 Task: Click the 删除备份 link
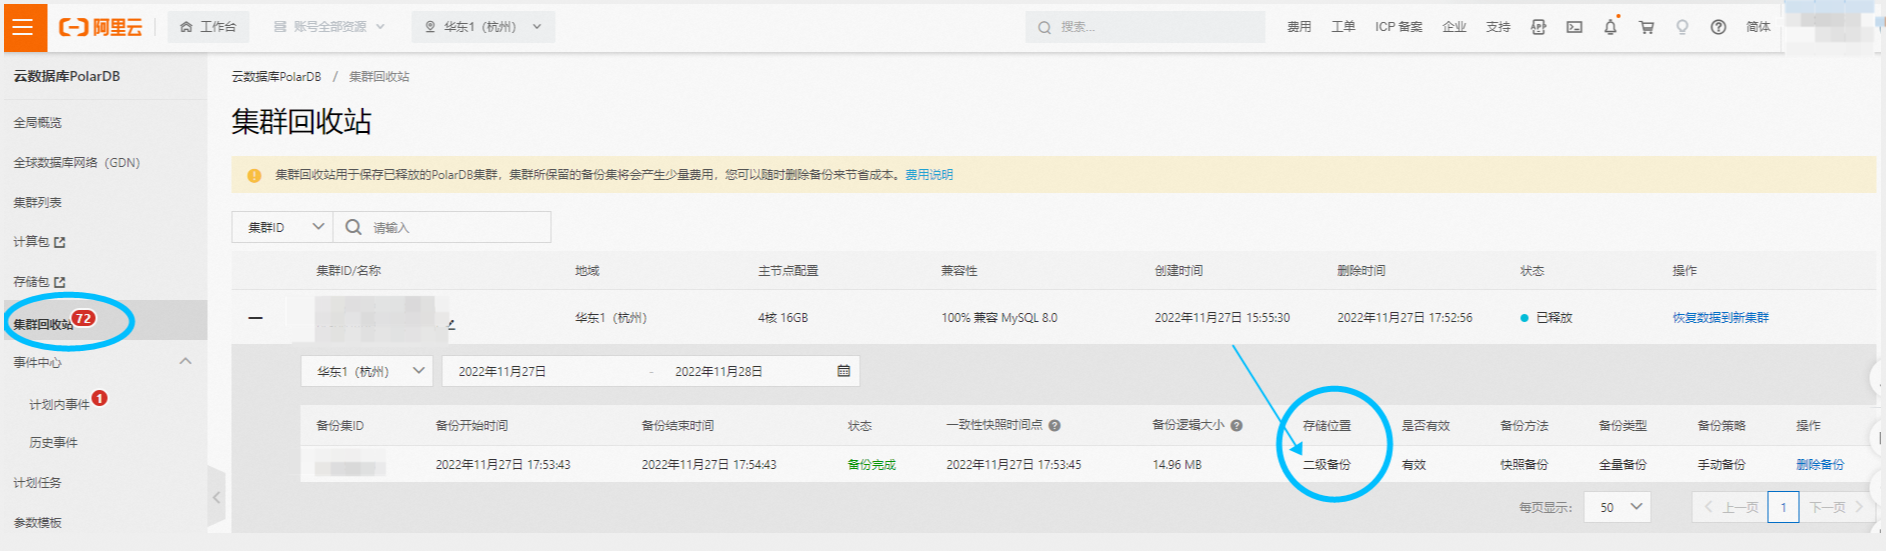click(1820, 465)
